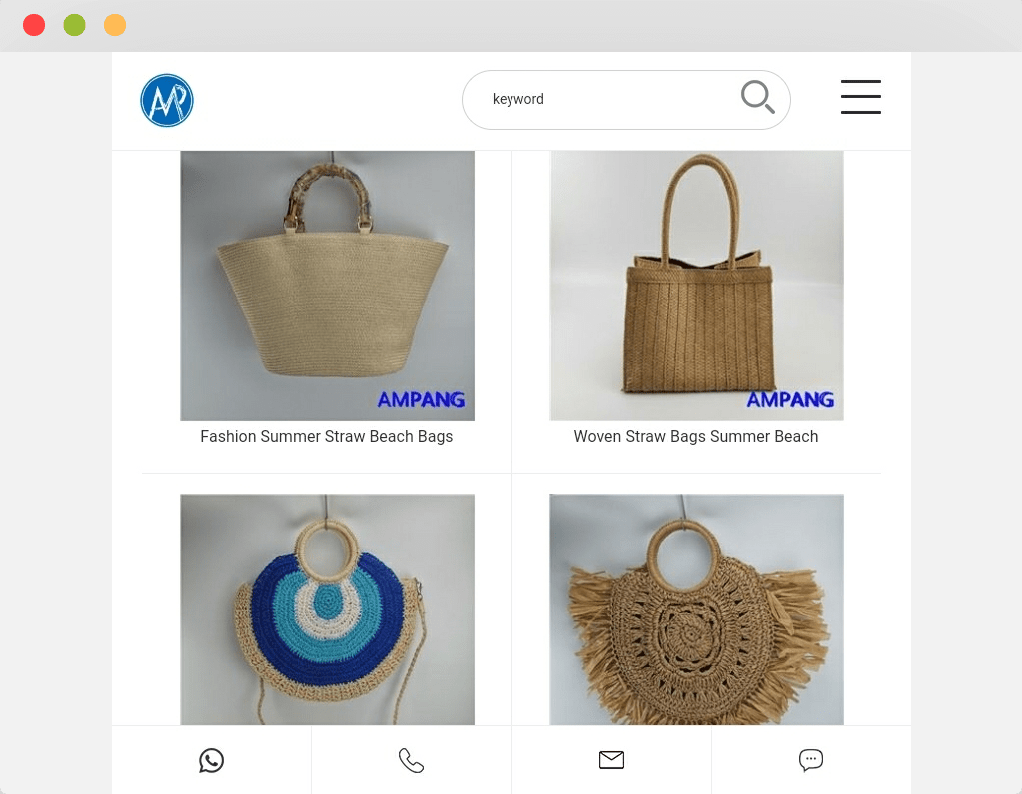Click the ring handle of blue crochet bag
Image resolution: width=1022 pixels, height=794 pixels.
click(327, 549)
